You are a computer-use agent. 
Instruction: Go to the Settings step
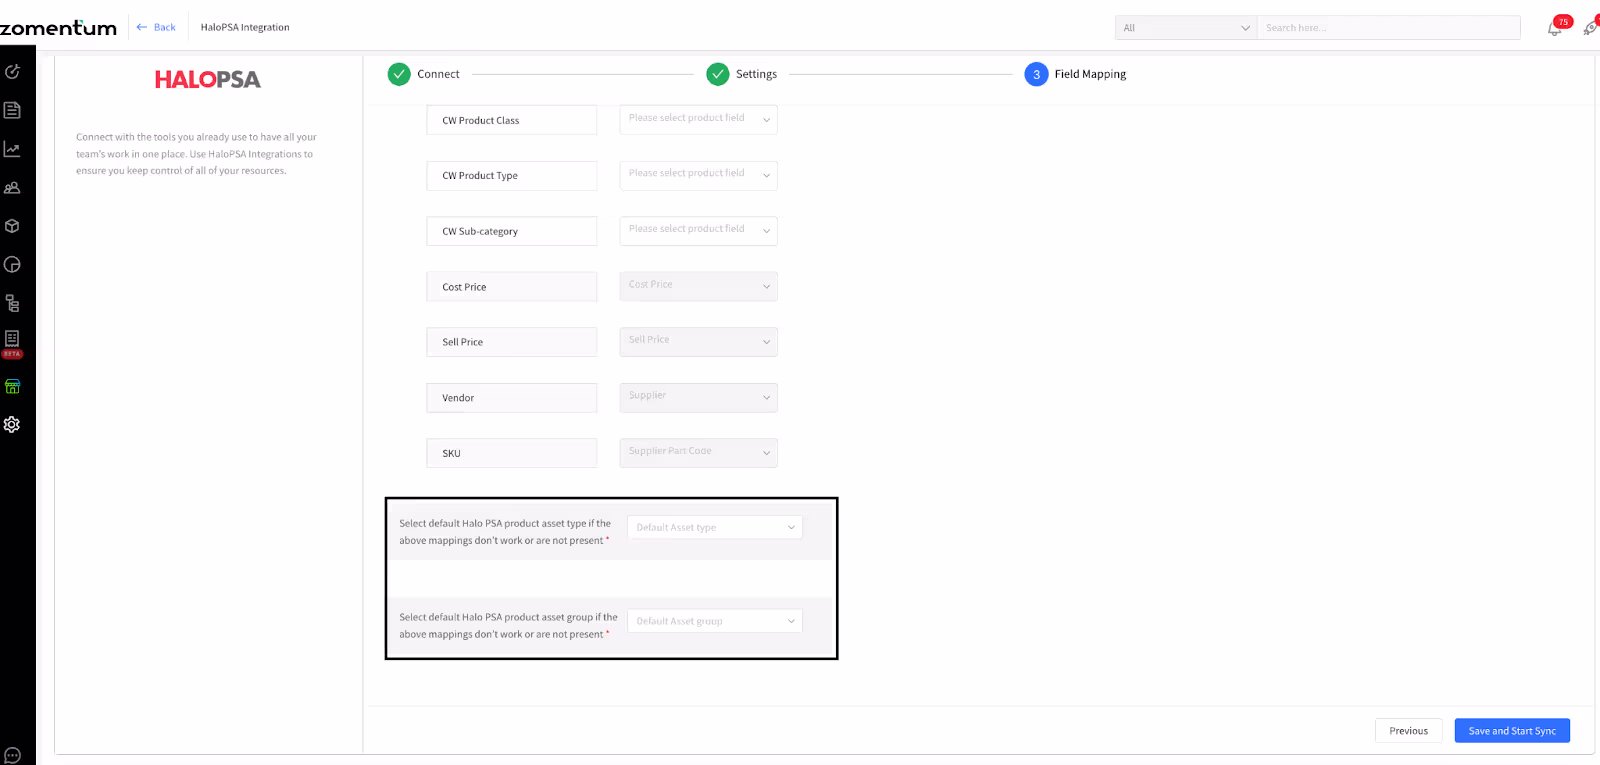(742, 74)
